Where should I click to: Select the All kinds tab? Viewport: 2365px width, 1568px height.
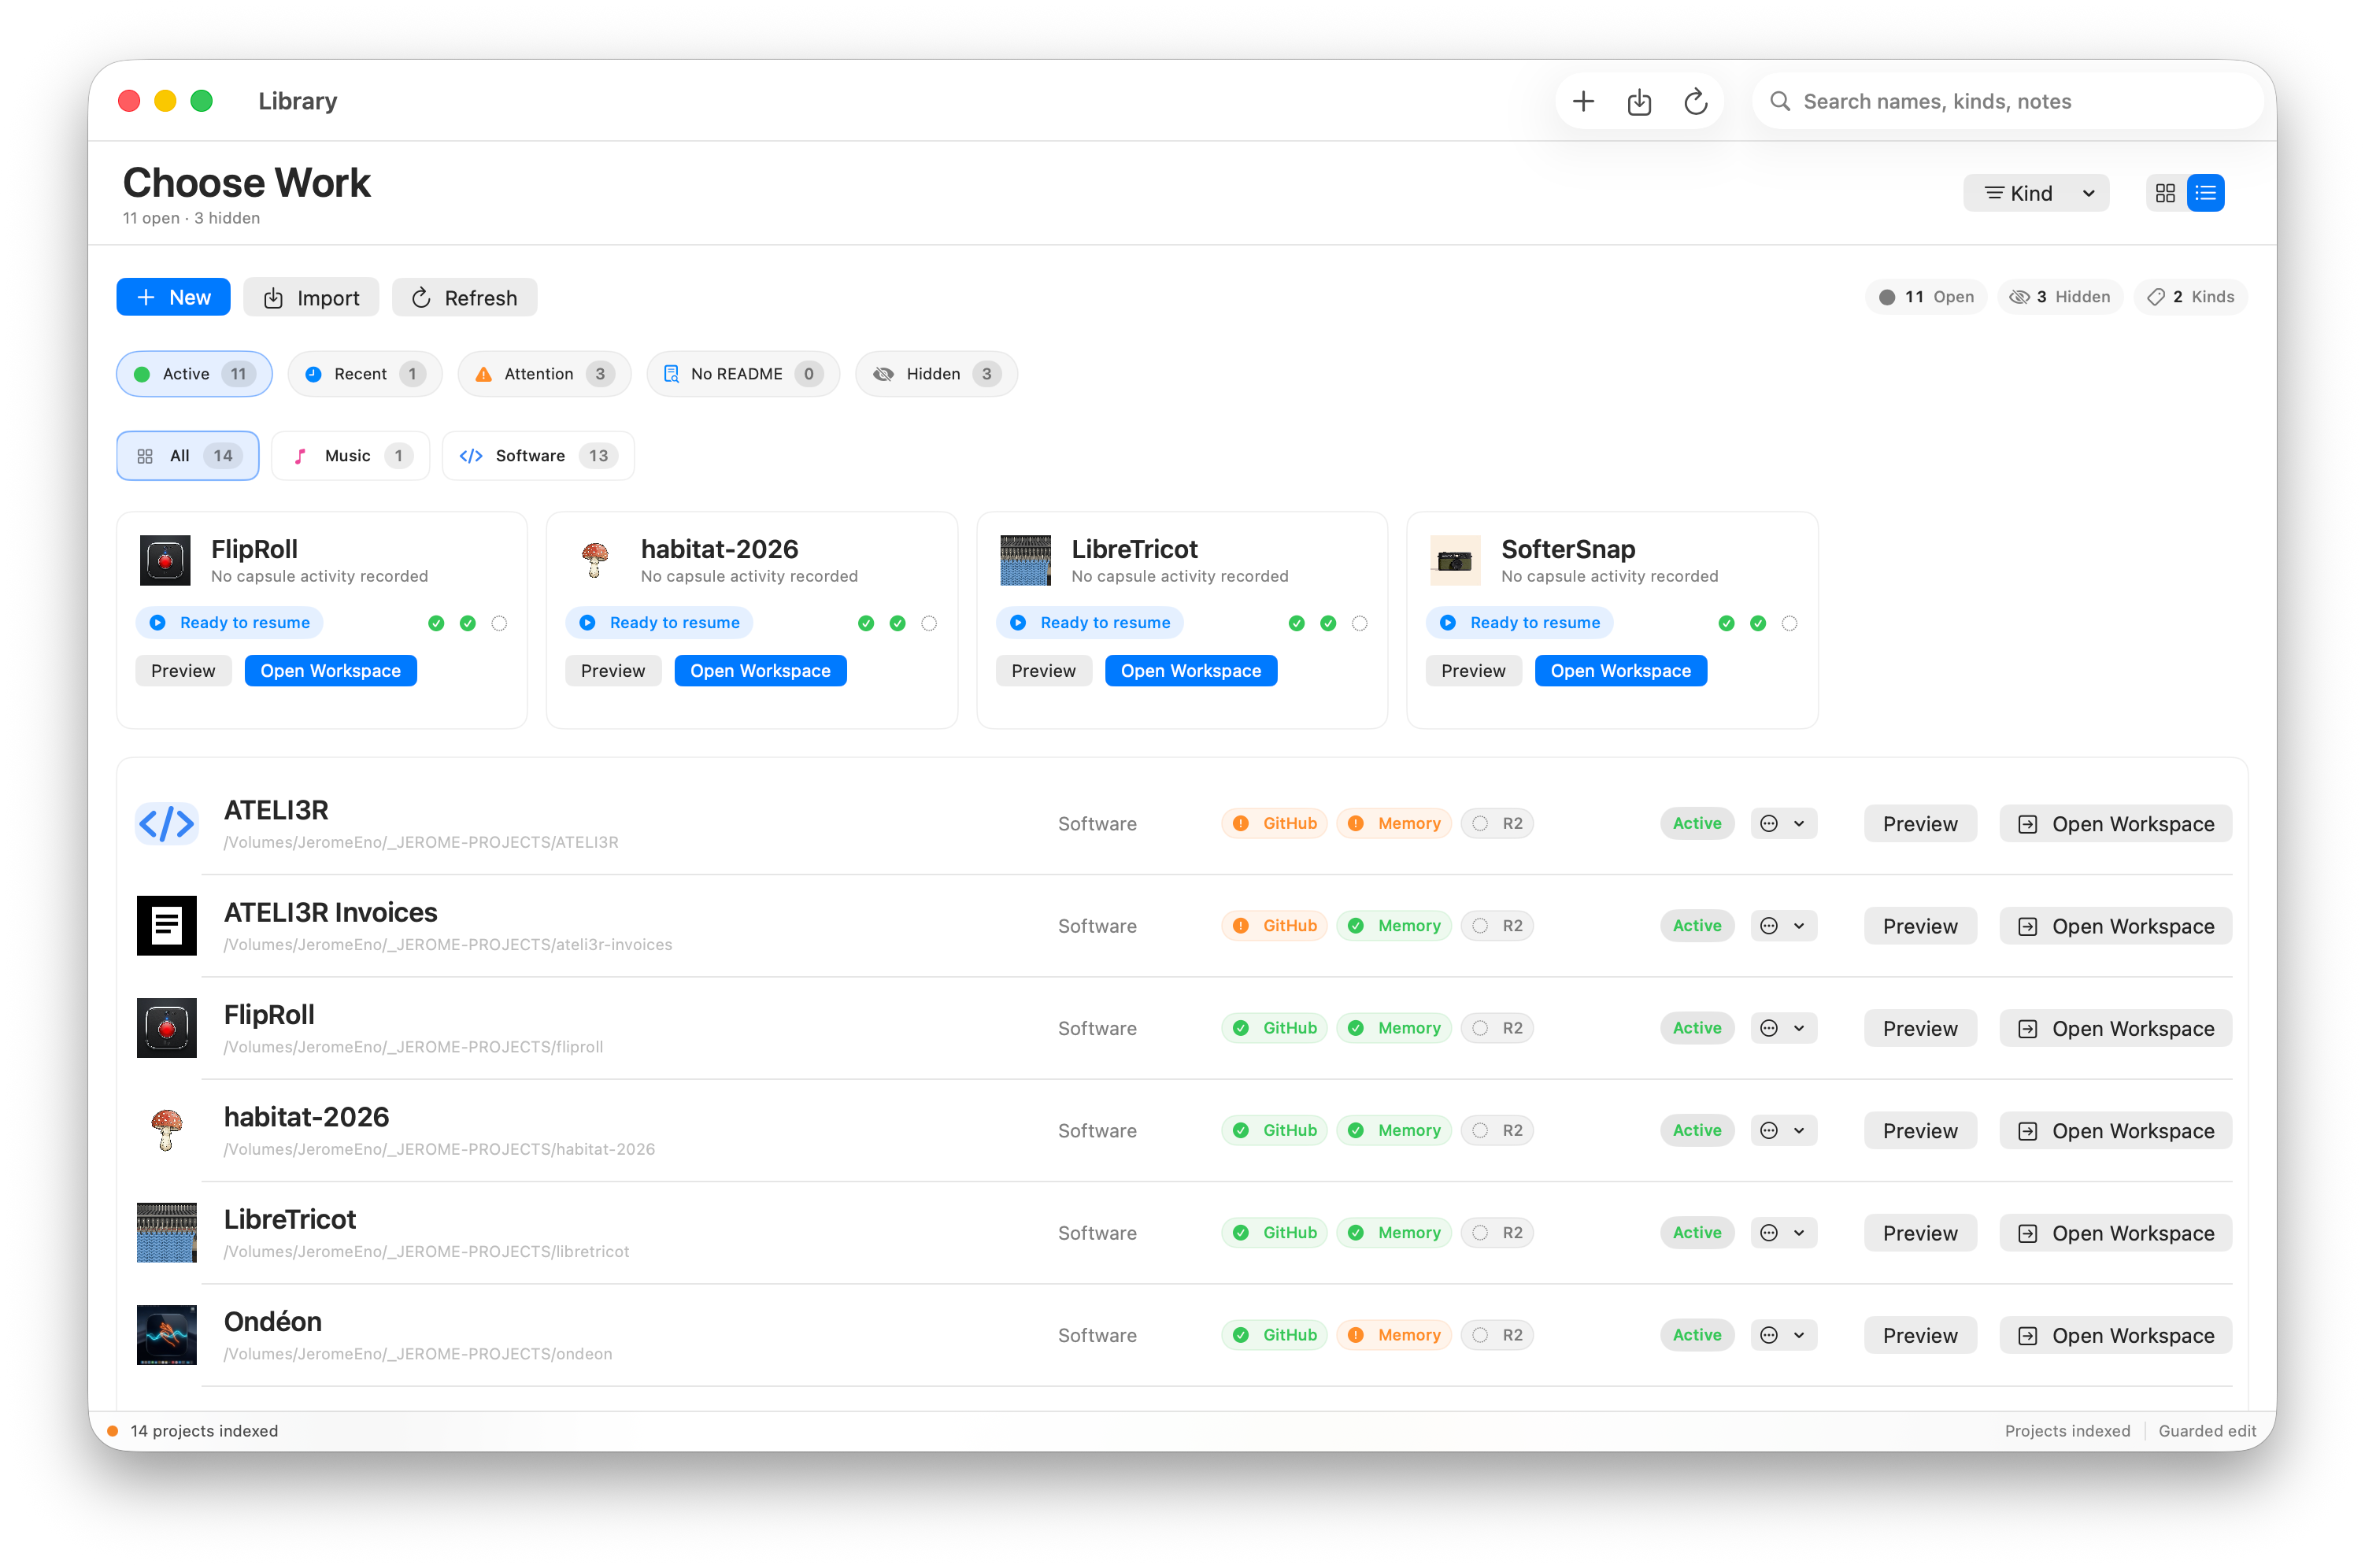point(188,456)
